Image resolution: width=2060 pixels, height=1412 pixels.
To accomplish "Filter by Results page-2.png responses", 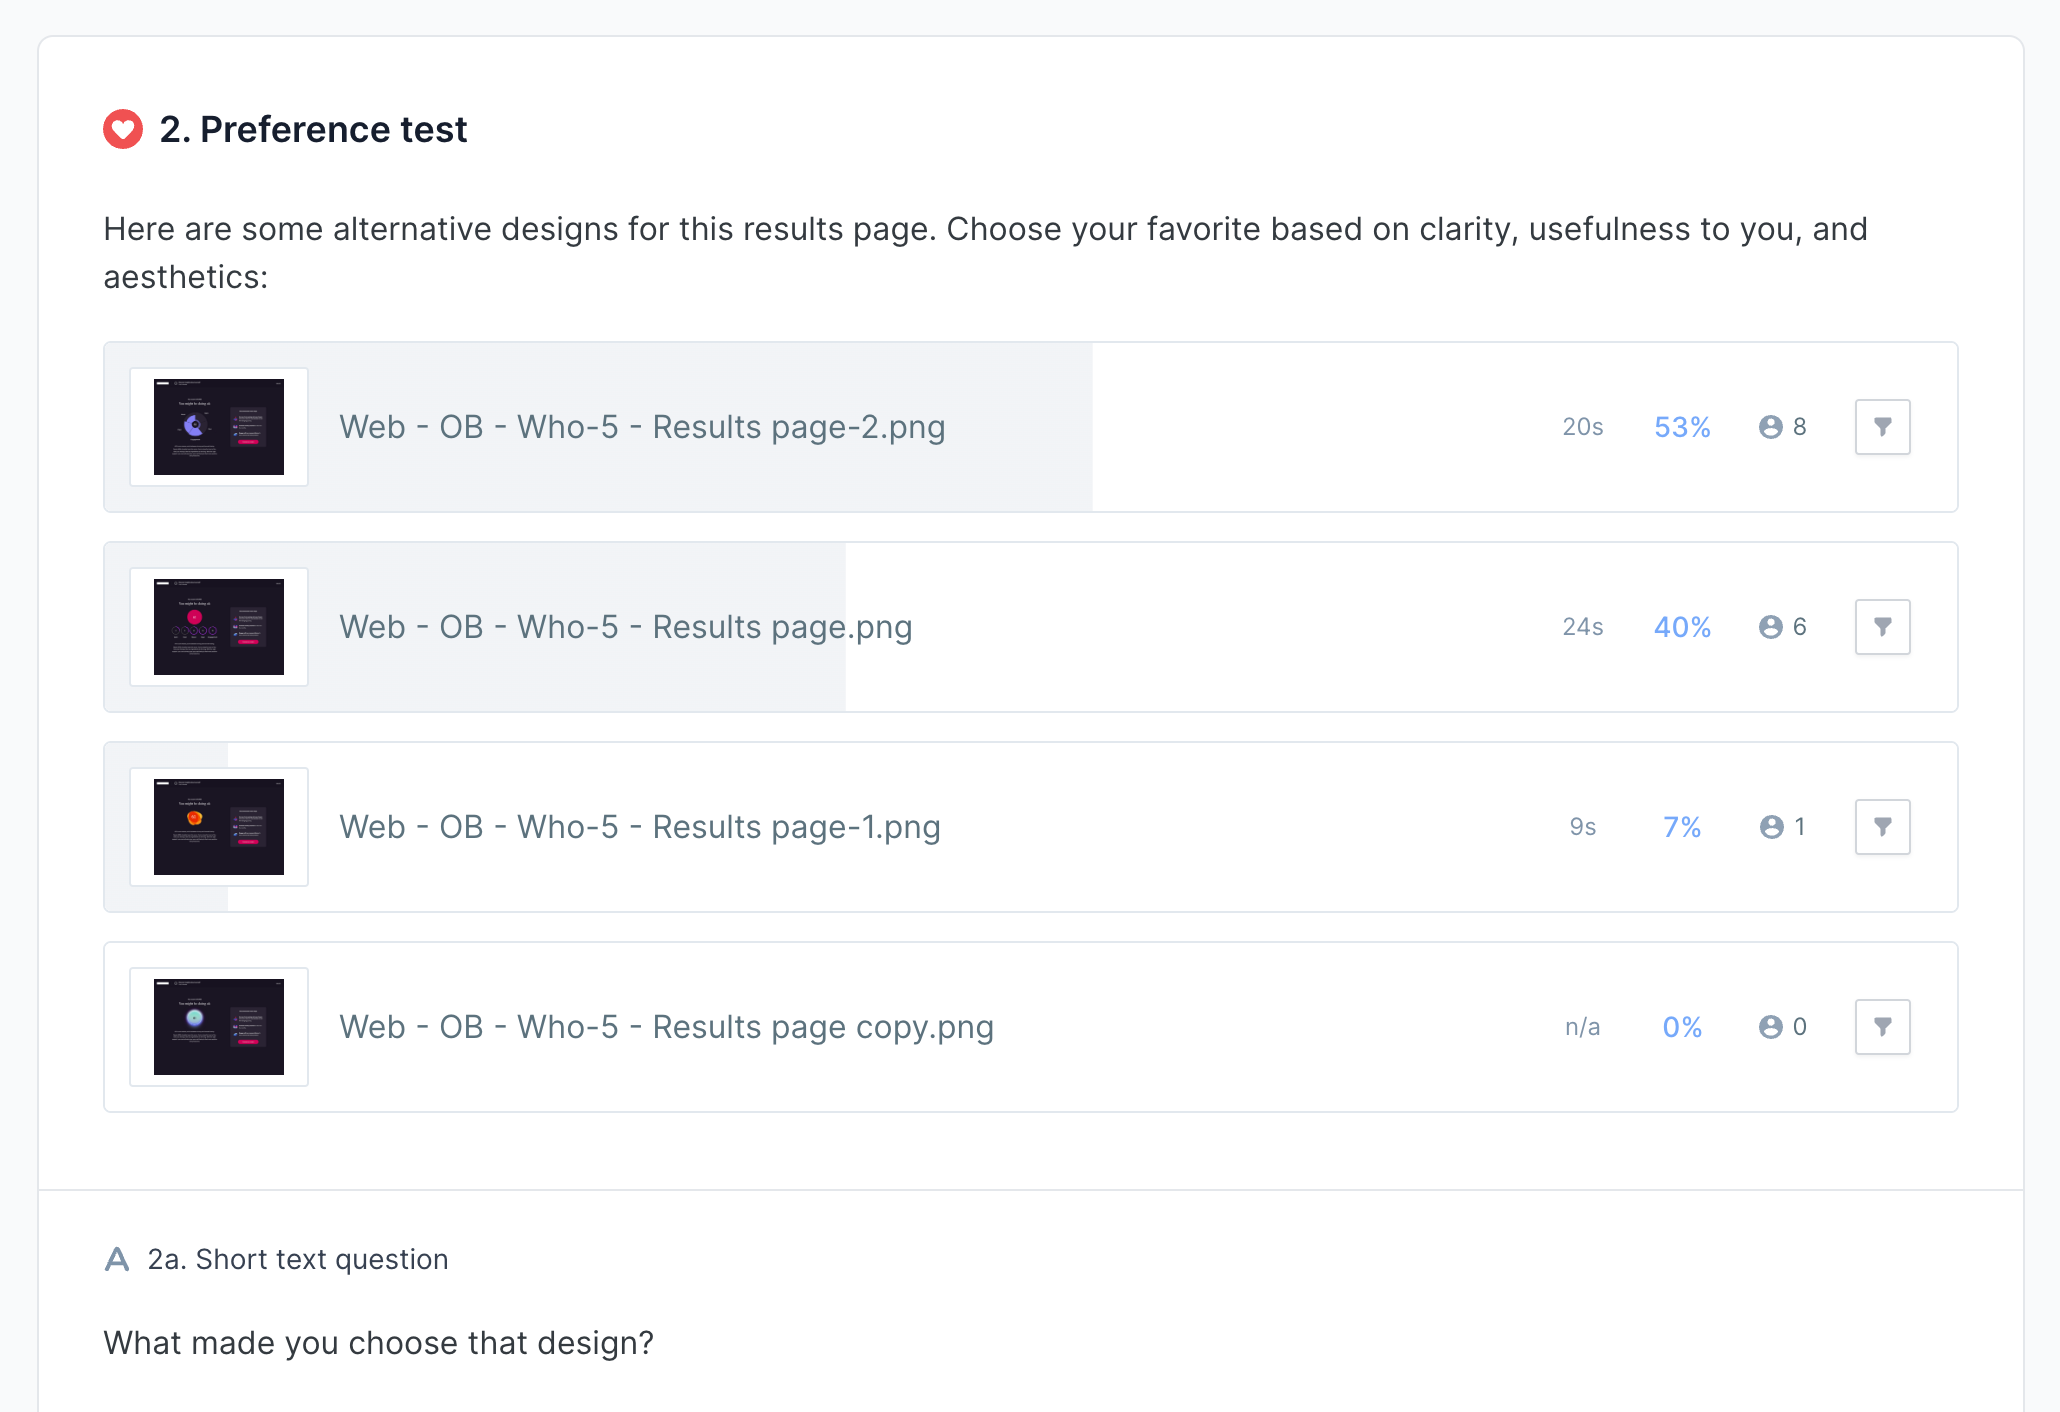I will click(1882, 427).
